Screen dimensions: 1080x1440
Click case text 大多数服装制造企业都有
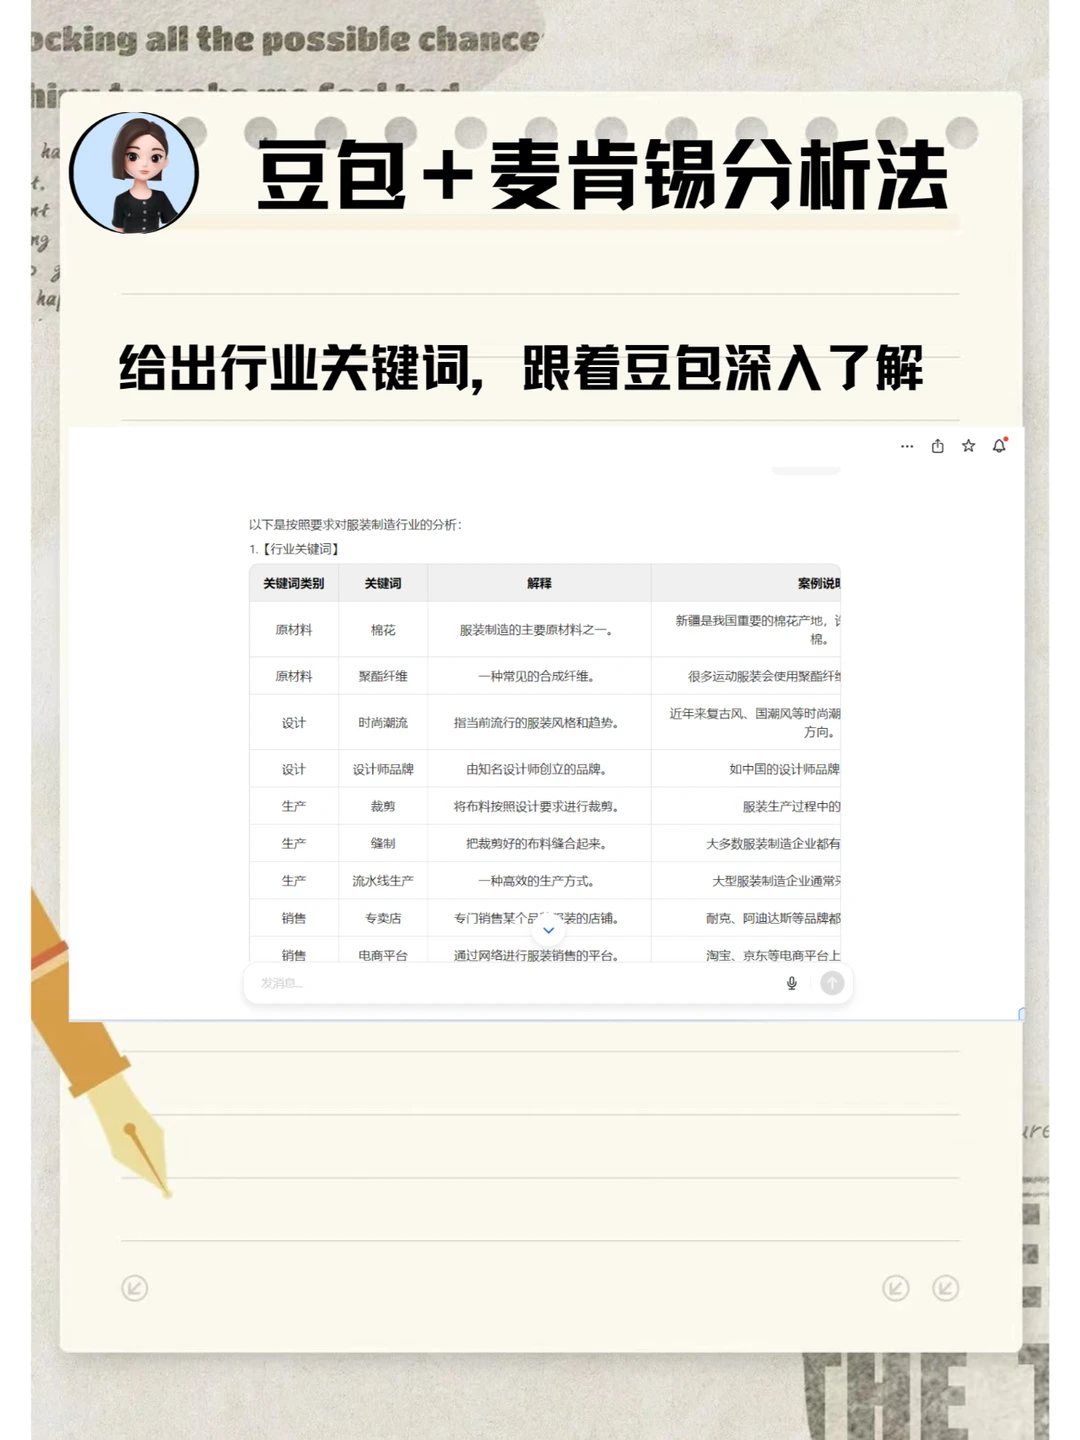click(773, 844)
